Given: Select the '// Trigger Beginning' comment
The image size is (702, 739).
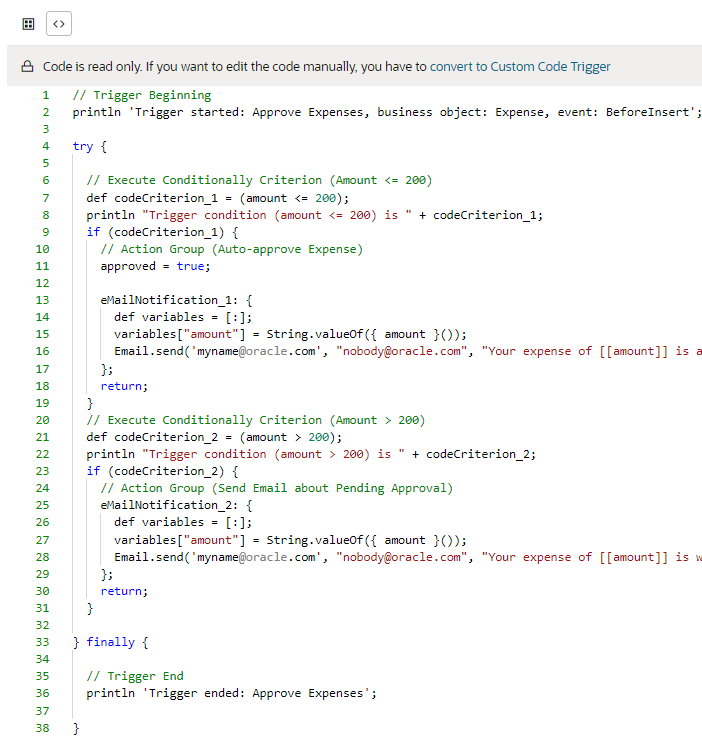Looking at the screenshot, I should pyautogui.click(x=142, y=95).
